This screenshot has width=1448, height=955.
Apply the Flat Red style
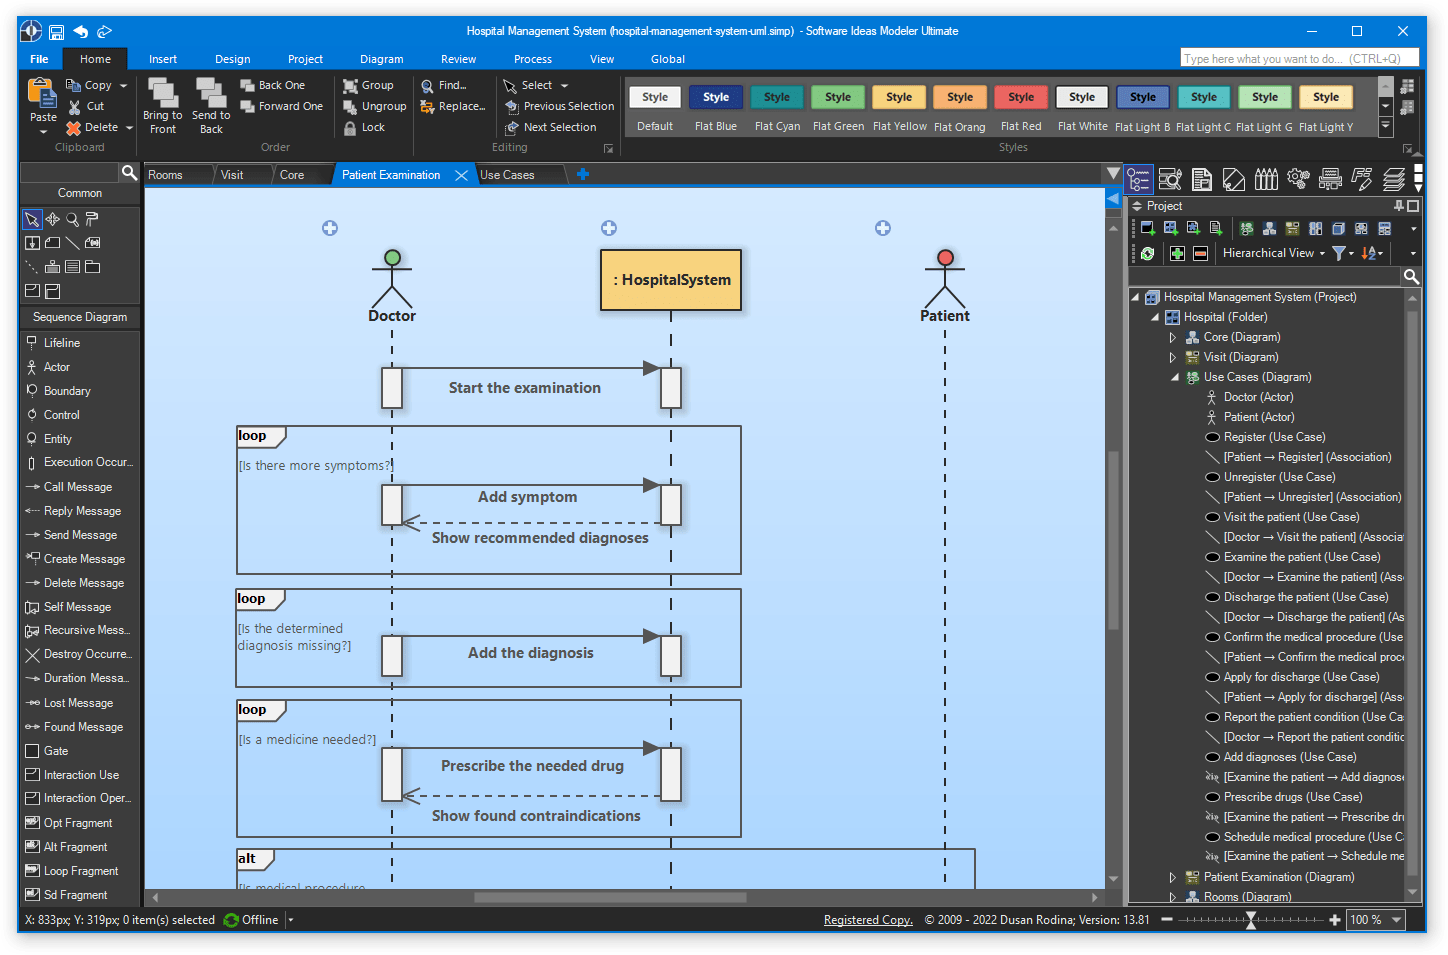1020,97
